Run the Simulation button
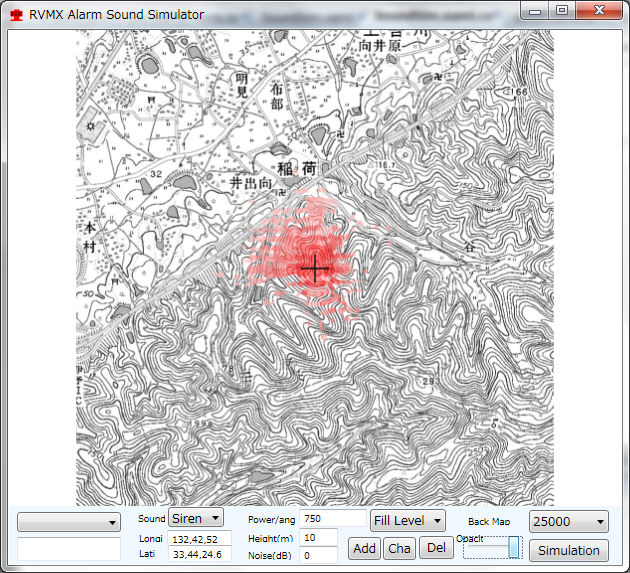Screen dimensions: 630x573 (x=569, y=550)
